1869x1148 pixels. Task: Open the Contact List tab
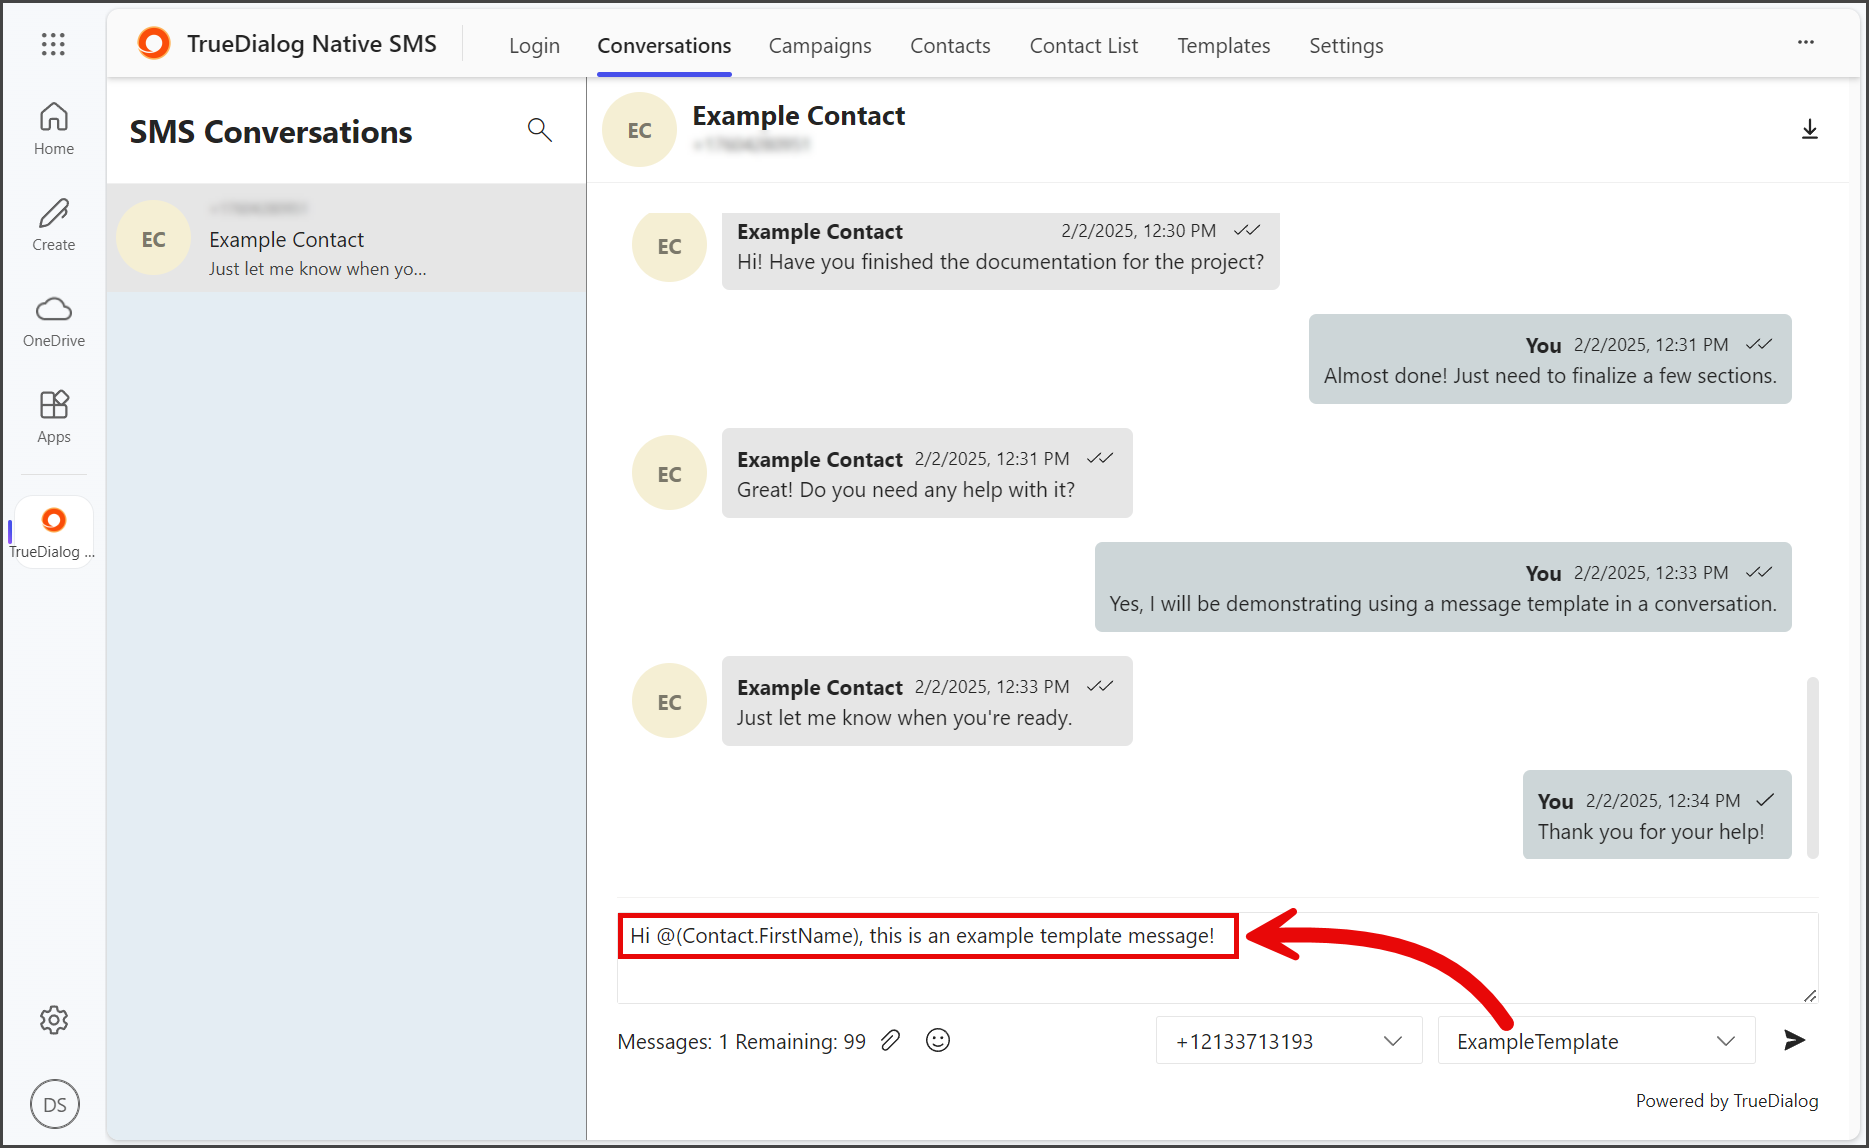click(x=1084, y=46)
